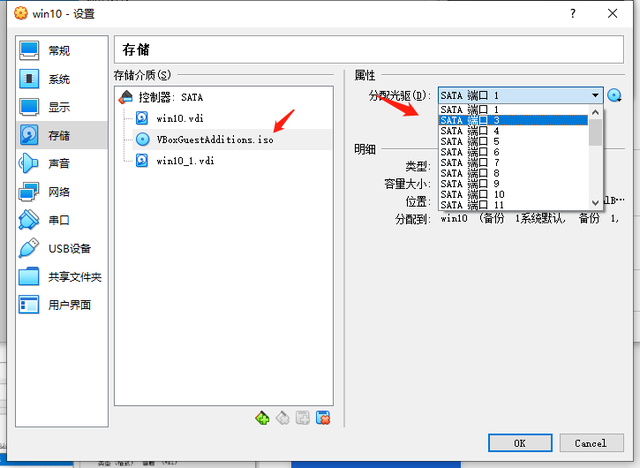Close the win10 设置 dialog
This screenshot has height=468, width=640.
[x=612, y=14]
